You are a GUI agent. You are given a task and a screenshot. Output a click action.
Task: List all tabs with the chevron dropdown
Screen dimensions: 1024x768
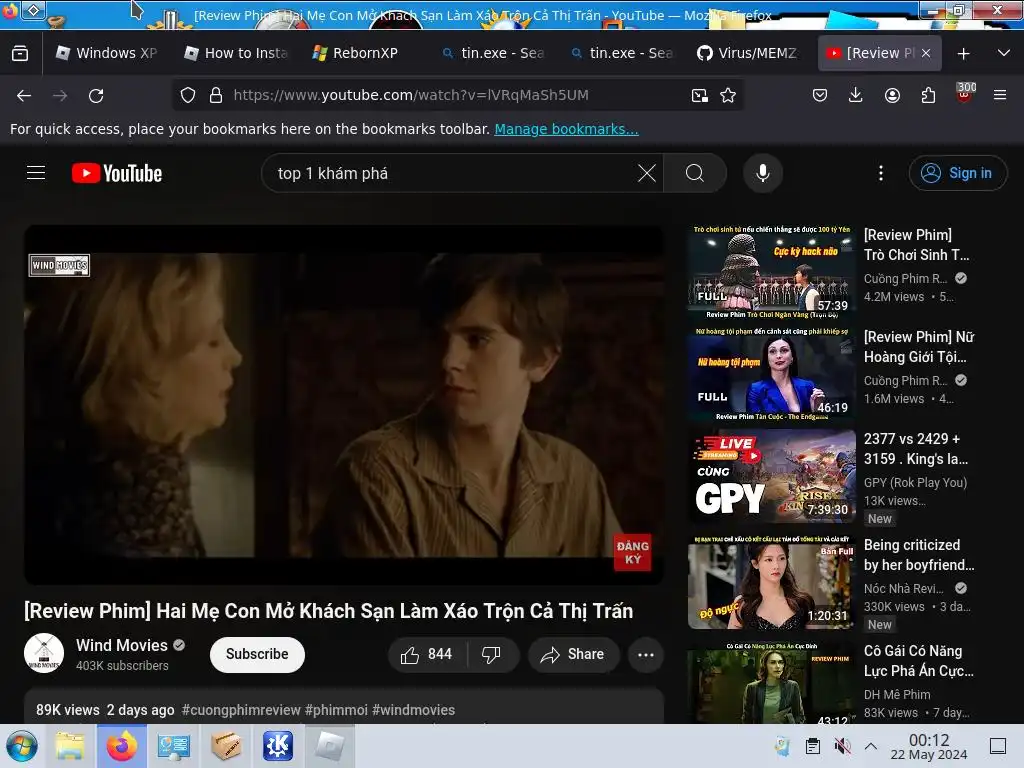1004,53
